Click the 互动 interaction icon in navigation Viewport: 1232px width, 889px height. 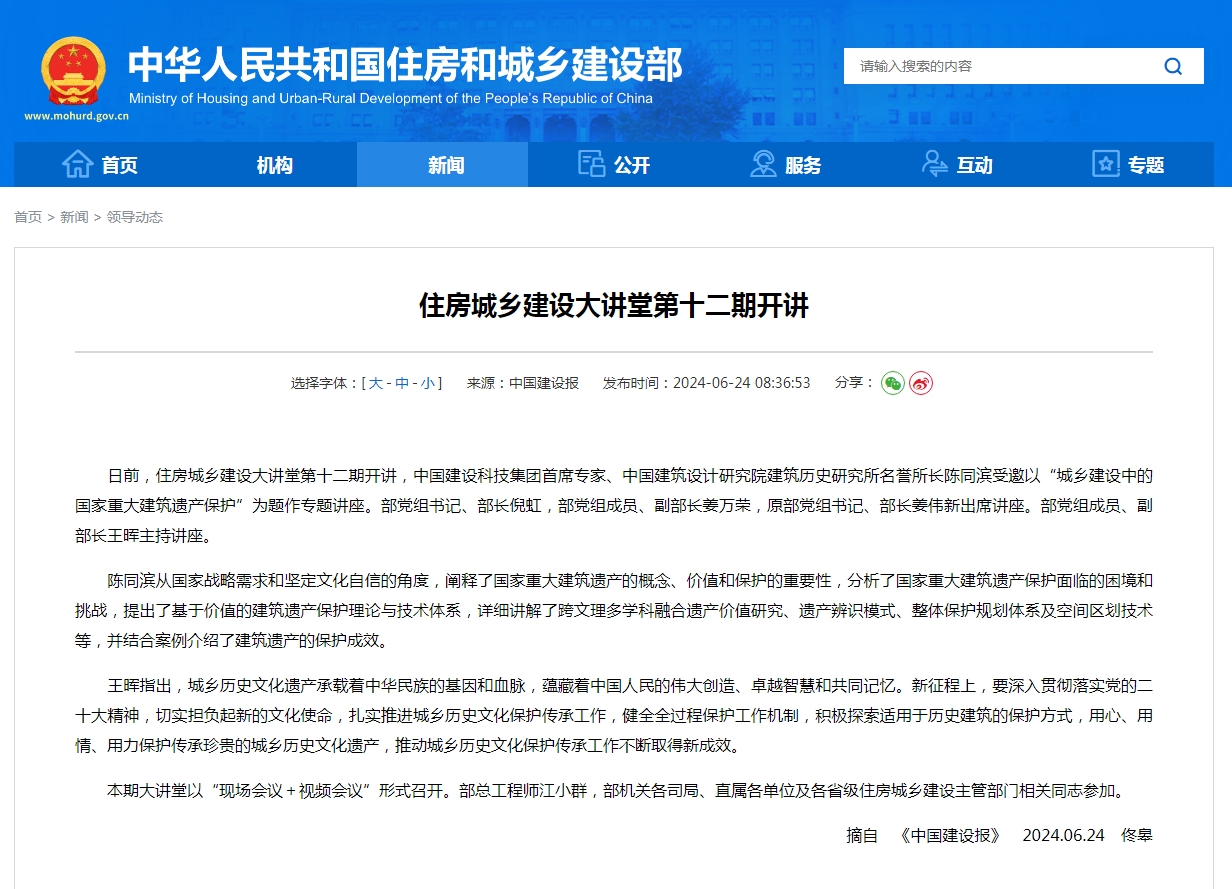pyautogui.click(x=935, y=164)
